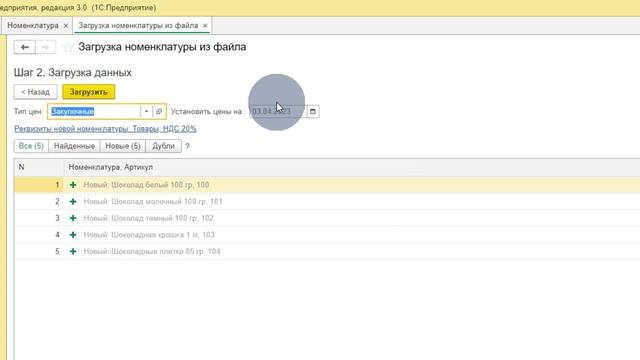Screen dimensions: 640x360
Task: Select row Шоколад темный 100 гр, 102
Action: point(327,218)
